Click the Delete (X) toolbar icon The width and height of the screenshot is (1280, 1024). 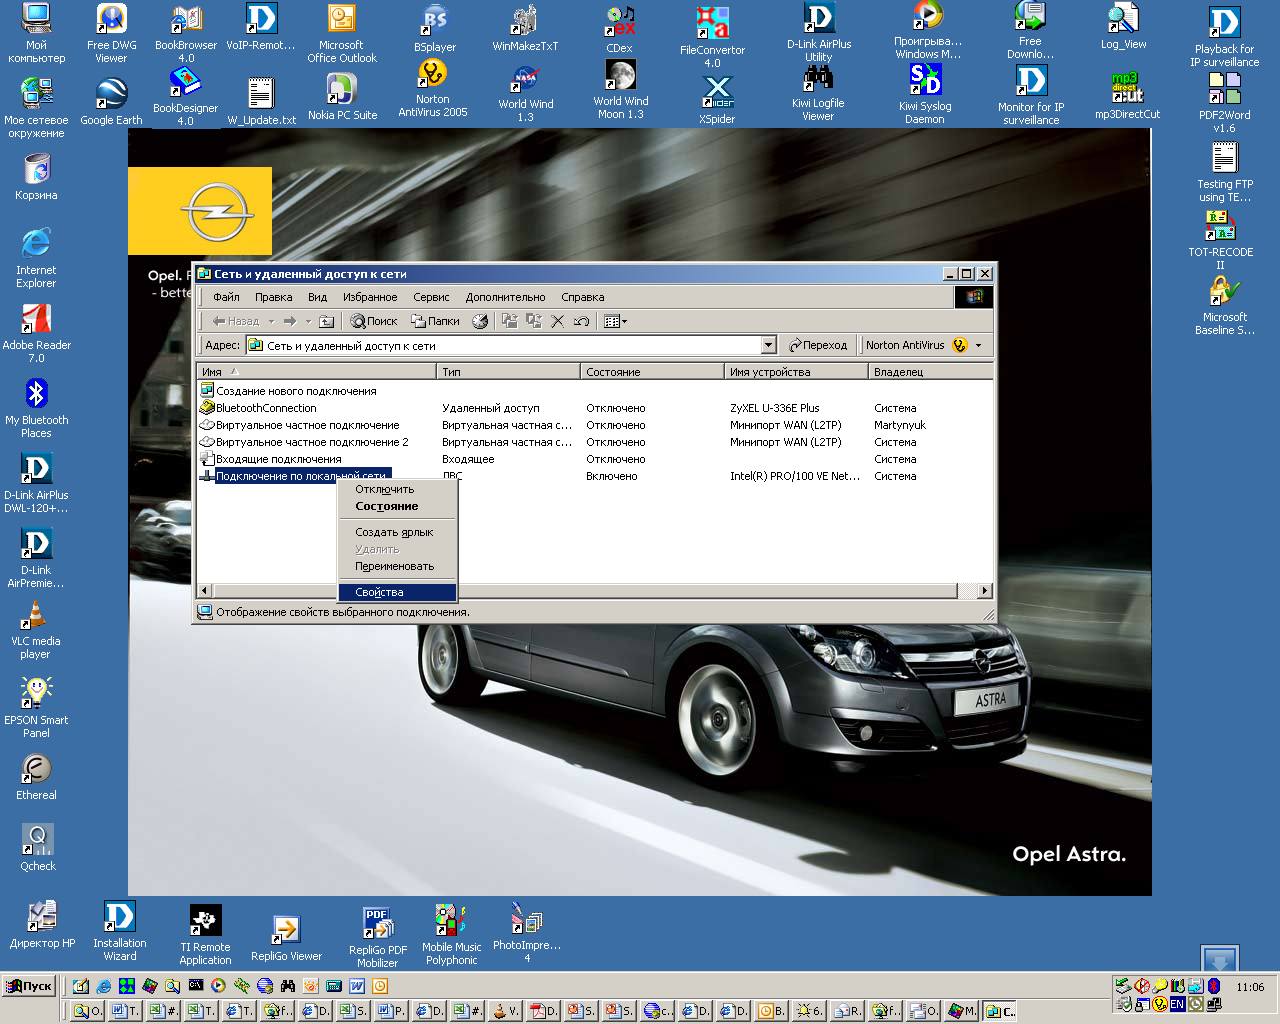pos(558,321)
